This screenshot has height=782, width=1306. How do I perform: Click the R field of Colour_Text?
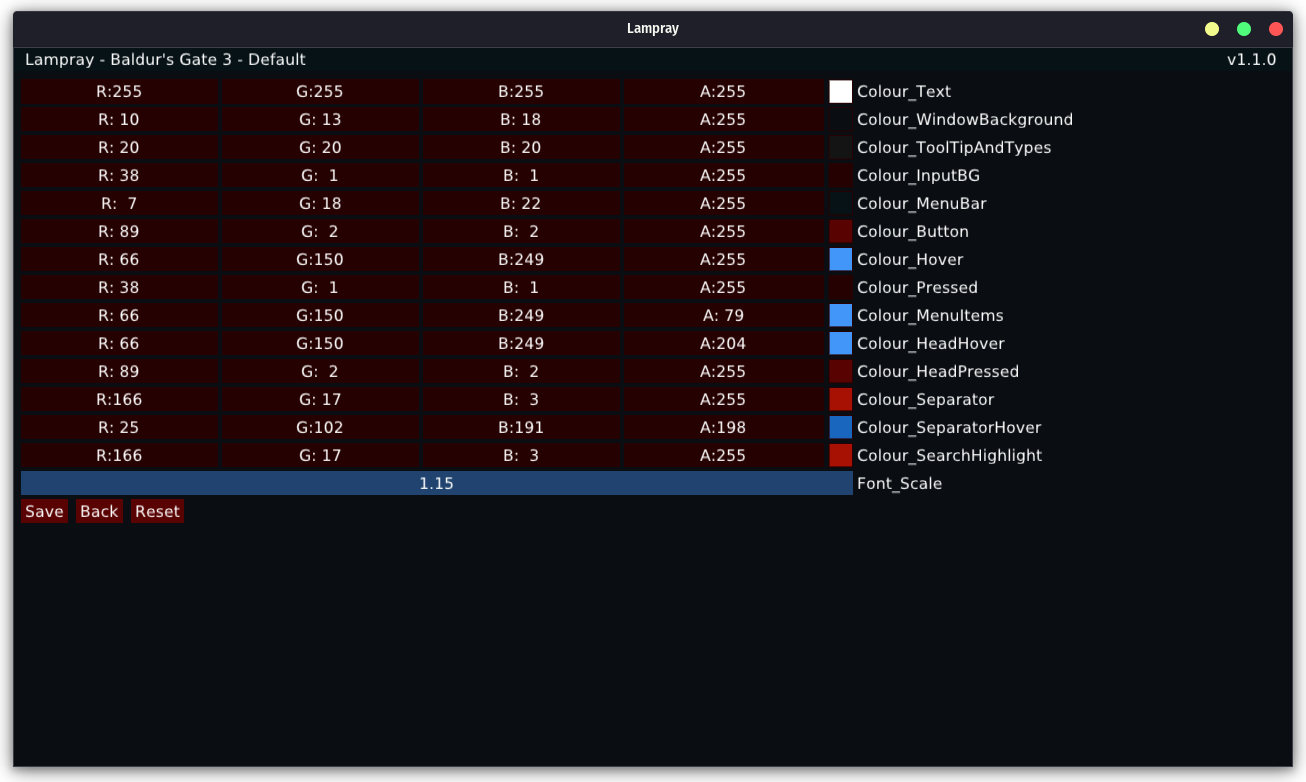click(119, 91)
